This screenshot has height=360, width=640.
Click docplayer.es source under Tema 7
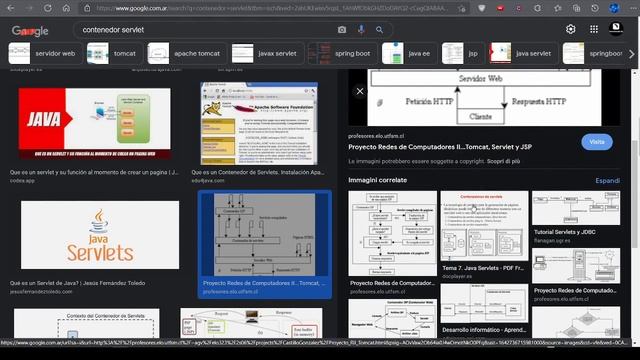(457, 276)
